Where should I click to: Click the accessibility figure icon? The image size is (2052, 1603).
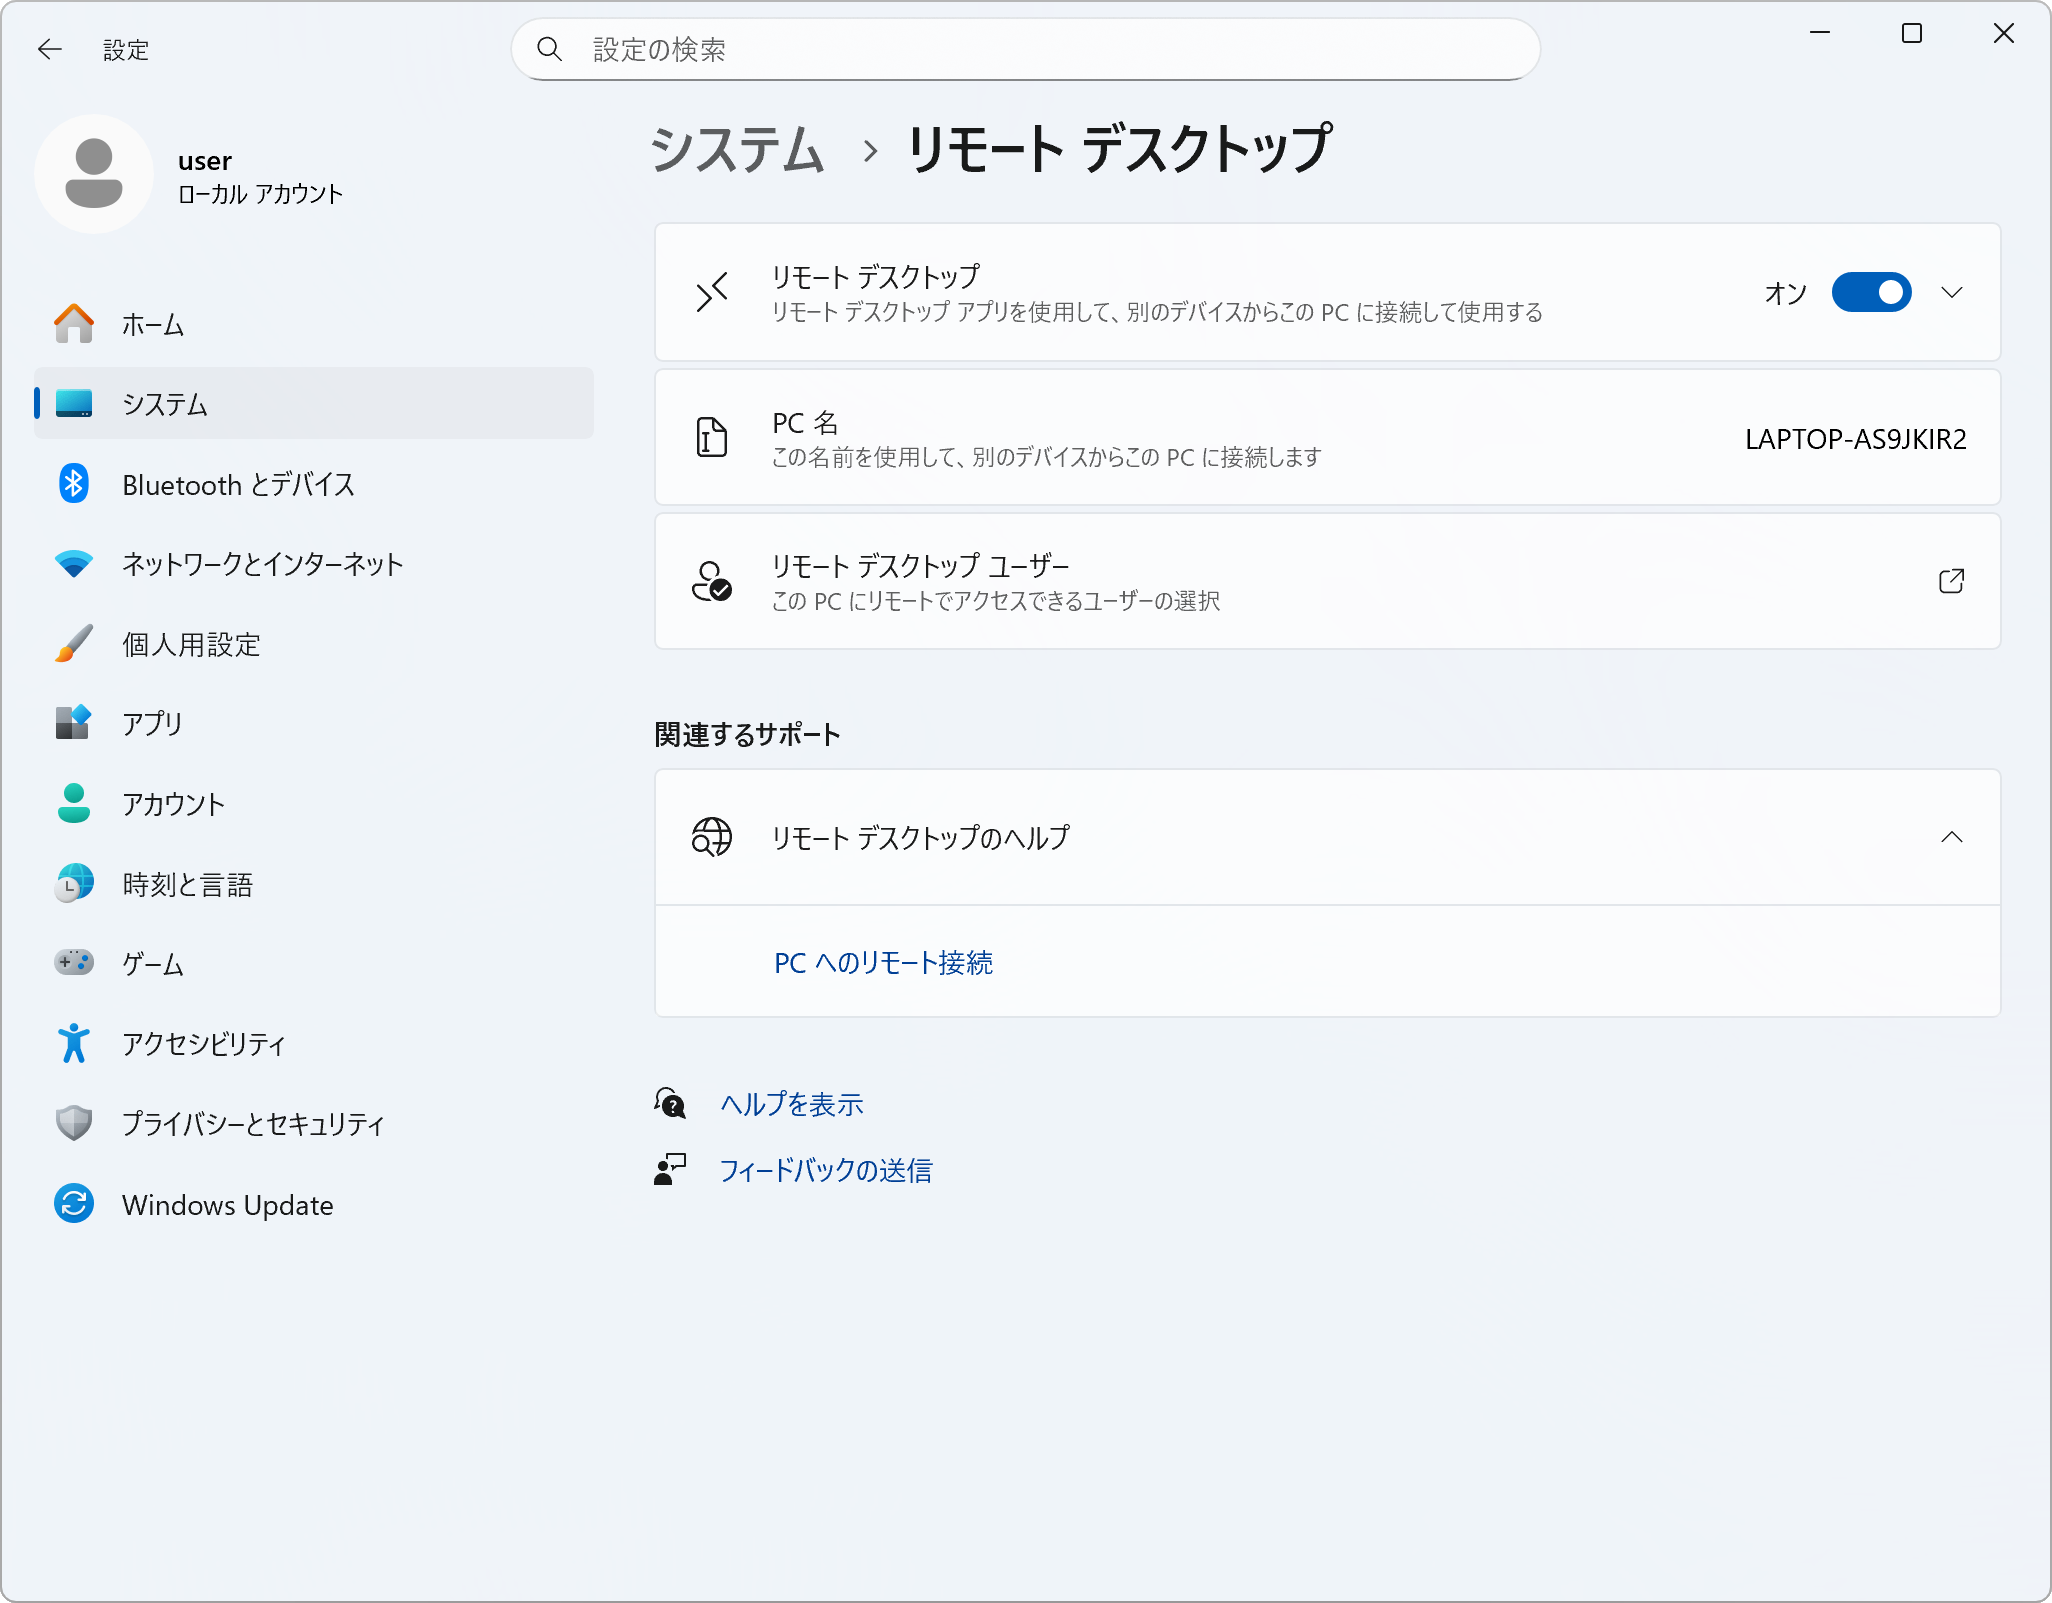point(74,1043)
